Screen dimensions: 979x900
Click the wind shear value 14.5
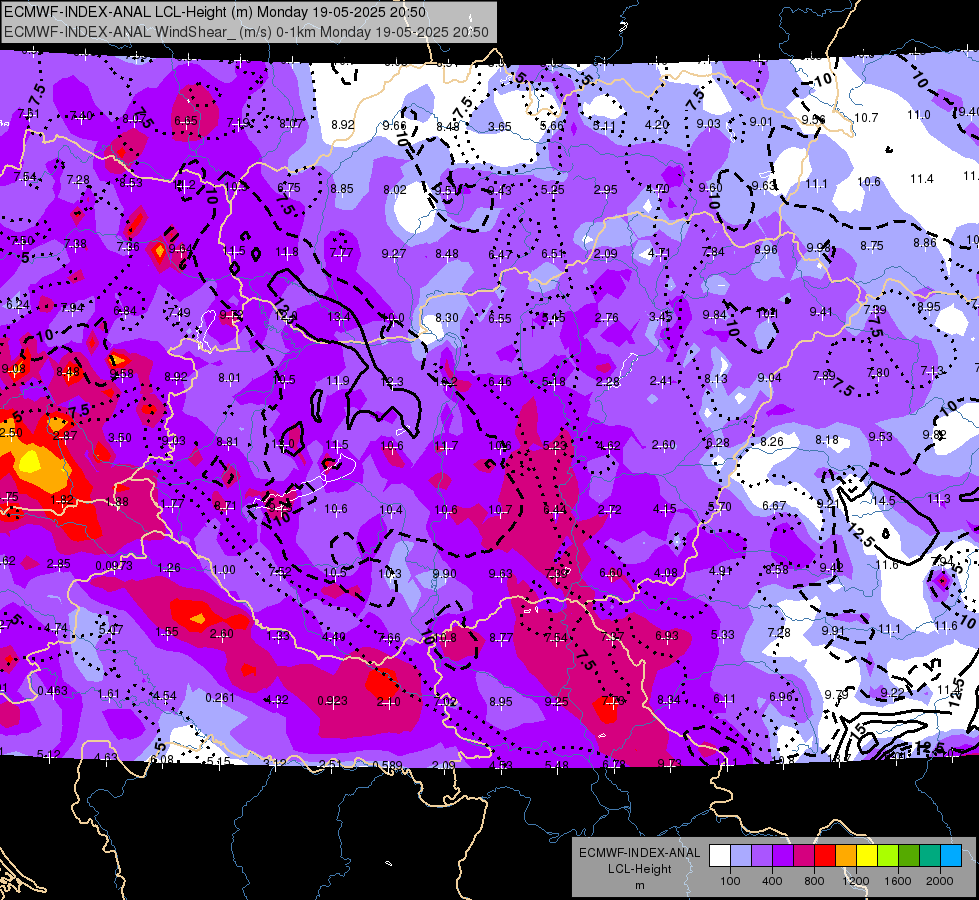tap(883, 501)
